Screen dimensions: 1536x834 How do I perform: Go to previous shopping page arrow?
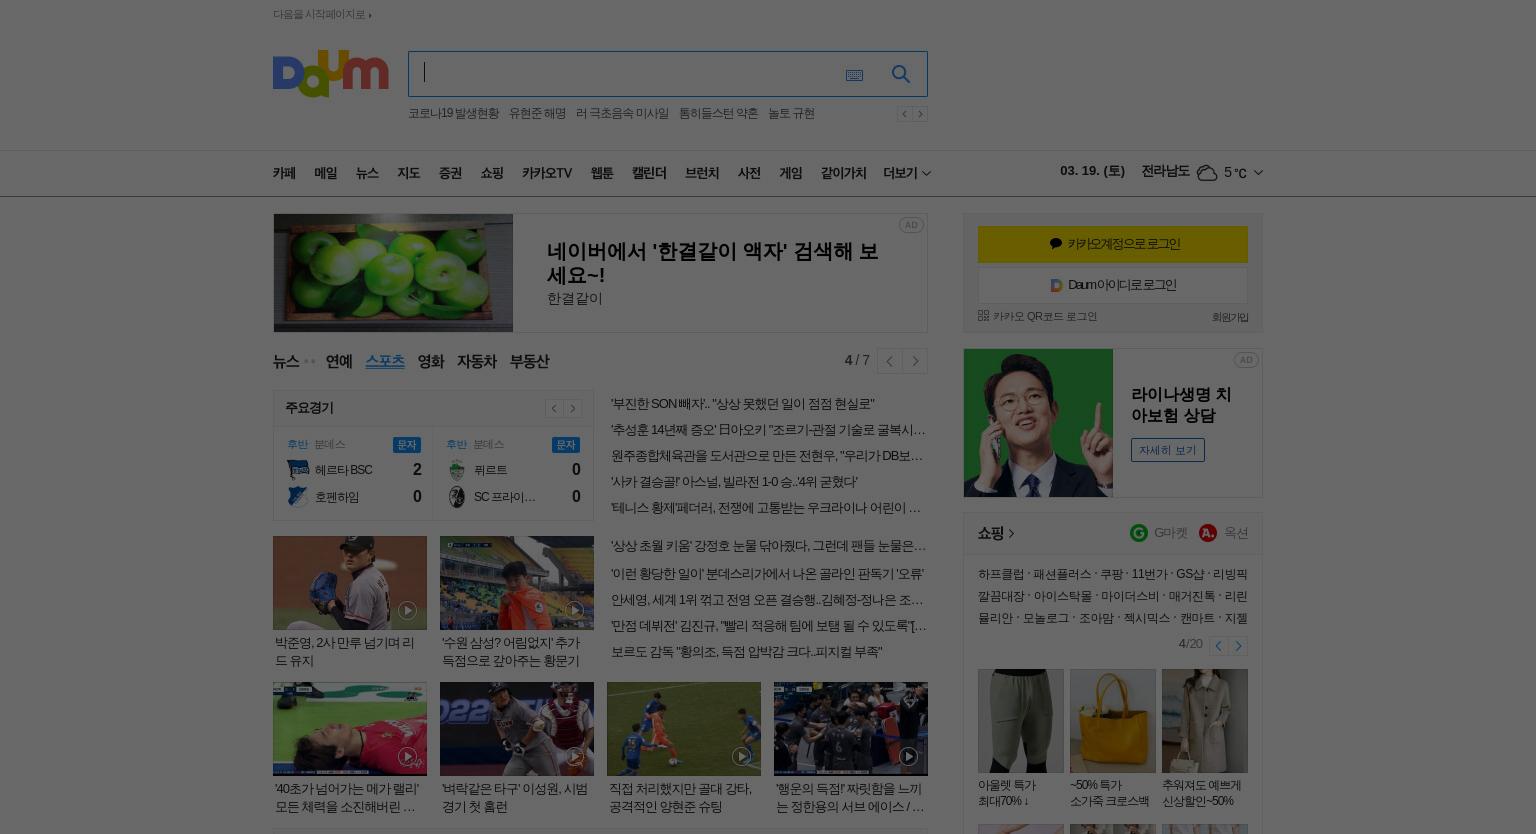tap(1218, 646)
